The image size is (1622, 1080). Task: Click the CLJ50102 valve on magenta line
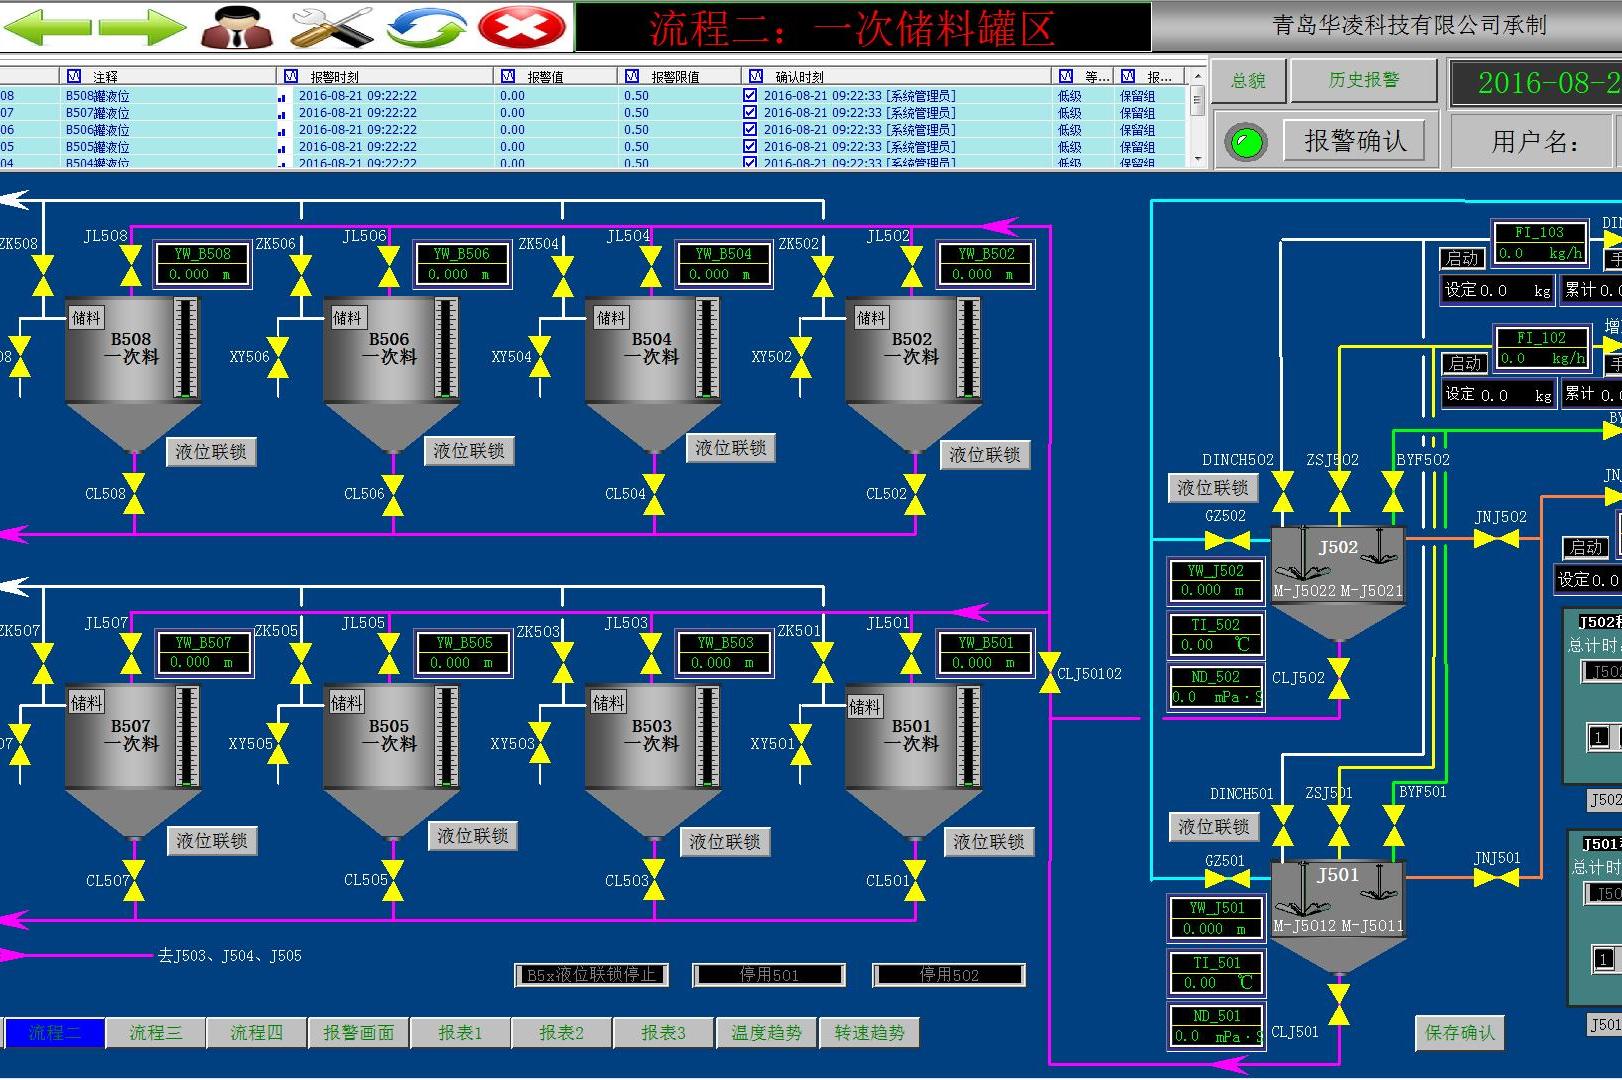(1049, 672)
